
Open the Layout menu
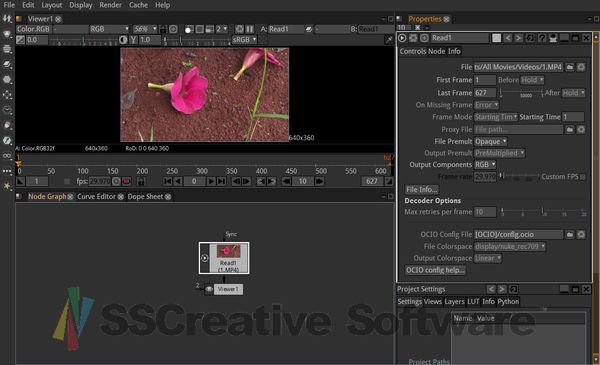point(51,5)
